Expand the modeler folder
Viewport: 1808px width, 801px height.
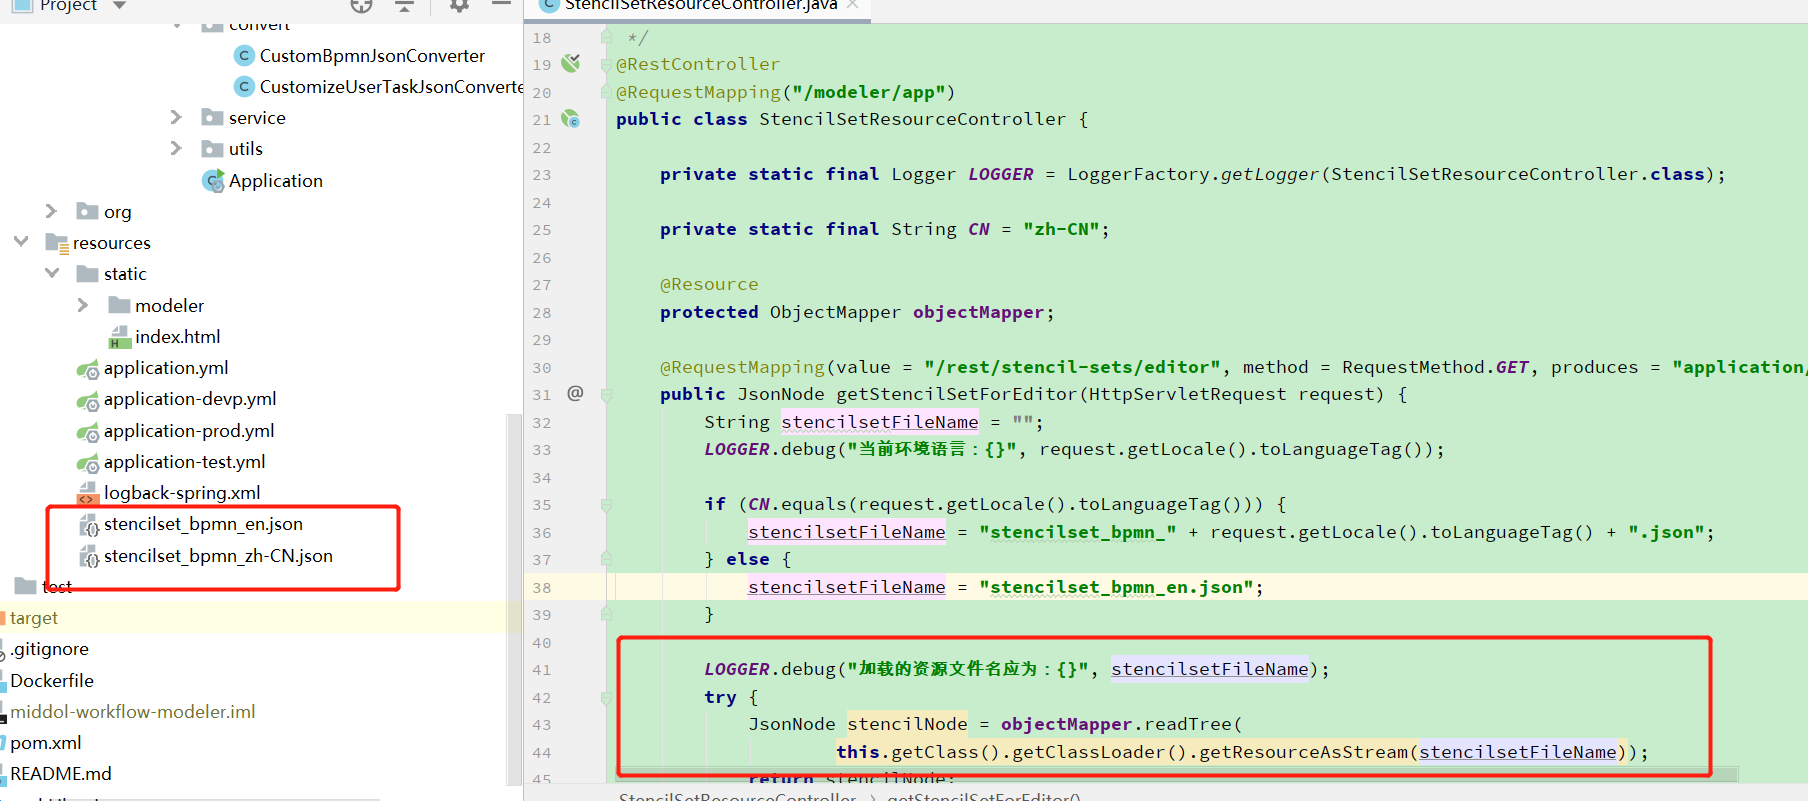[83, 305]
